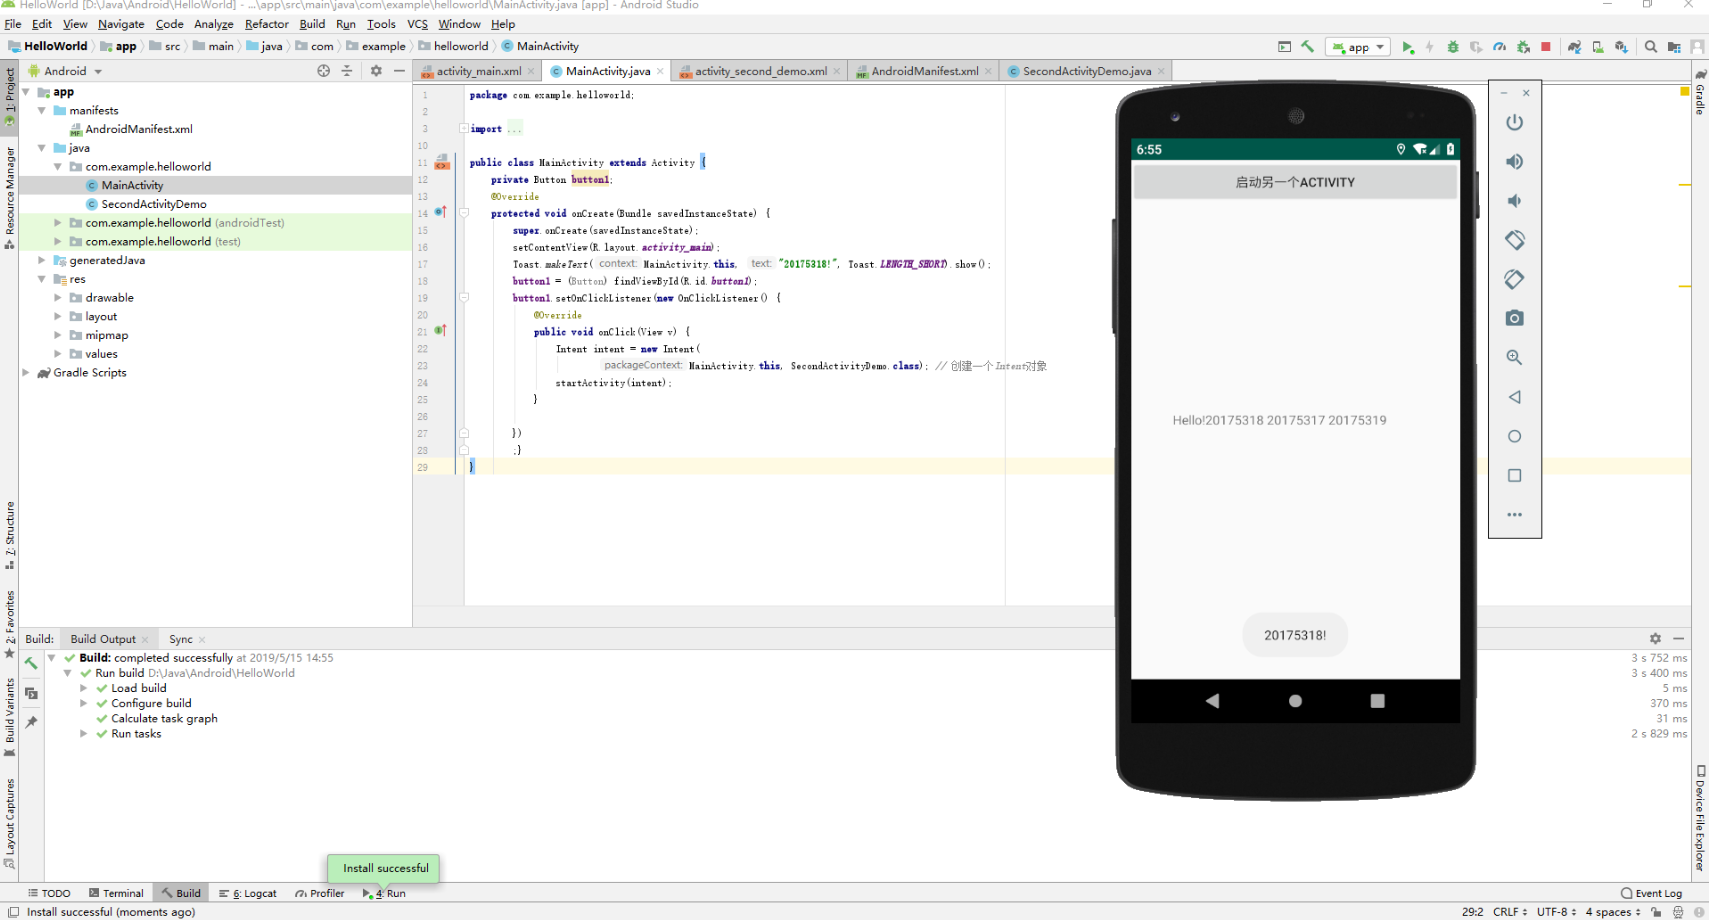Switch to SecondActivityDemo.java tab
This screenshot has width=1709, height=920.
click(x=1086, y=71)
